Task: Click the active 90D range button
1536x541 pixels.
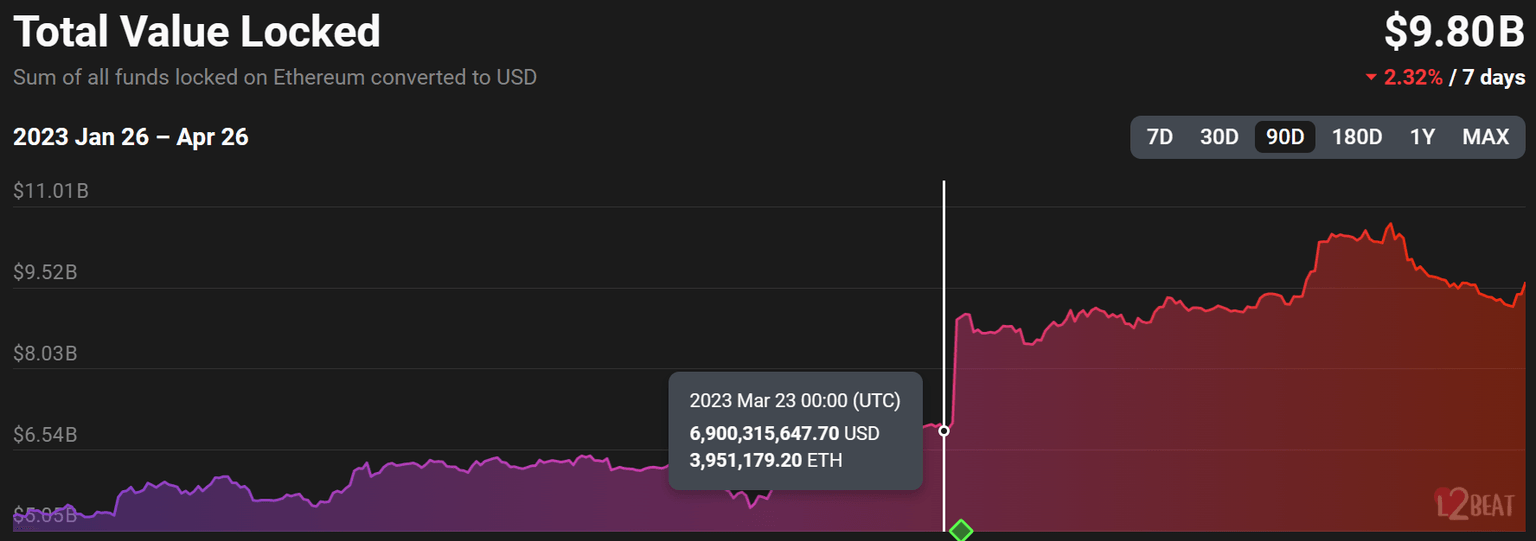Action: click(x=1285, y=137)
